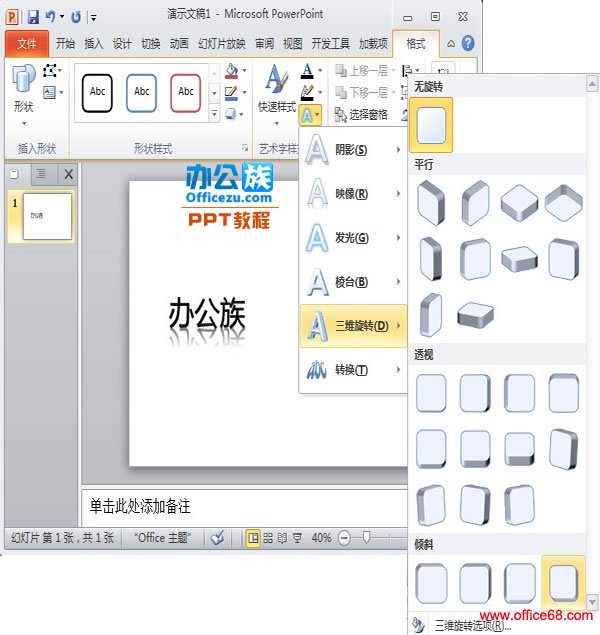Screen dimensions: 600x635
Task: Click the spell check status icon
Action: [217, 538]
